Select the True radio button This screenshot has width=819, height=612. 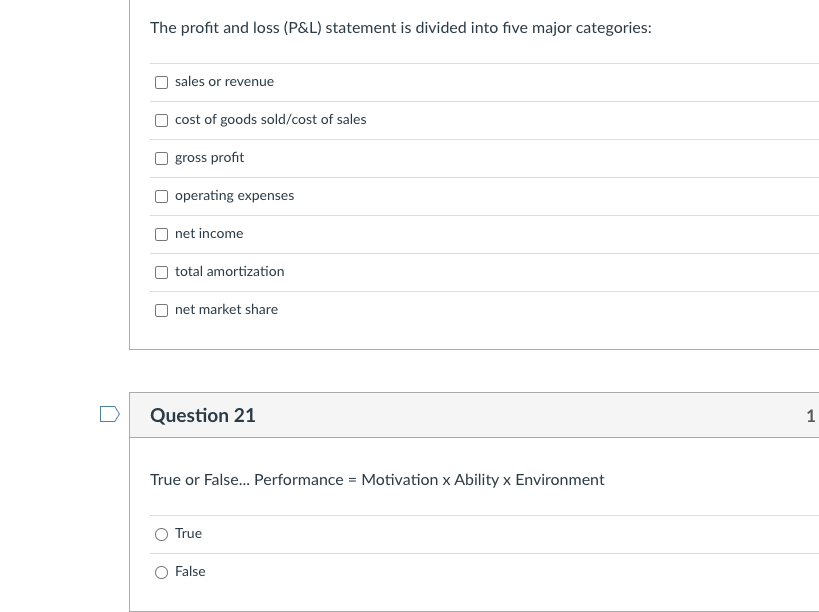[161, 534]
